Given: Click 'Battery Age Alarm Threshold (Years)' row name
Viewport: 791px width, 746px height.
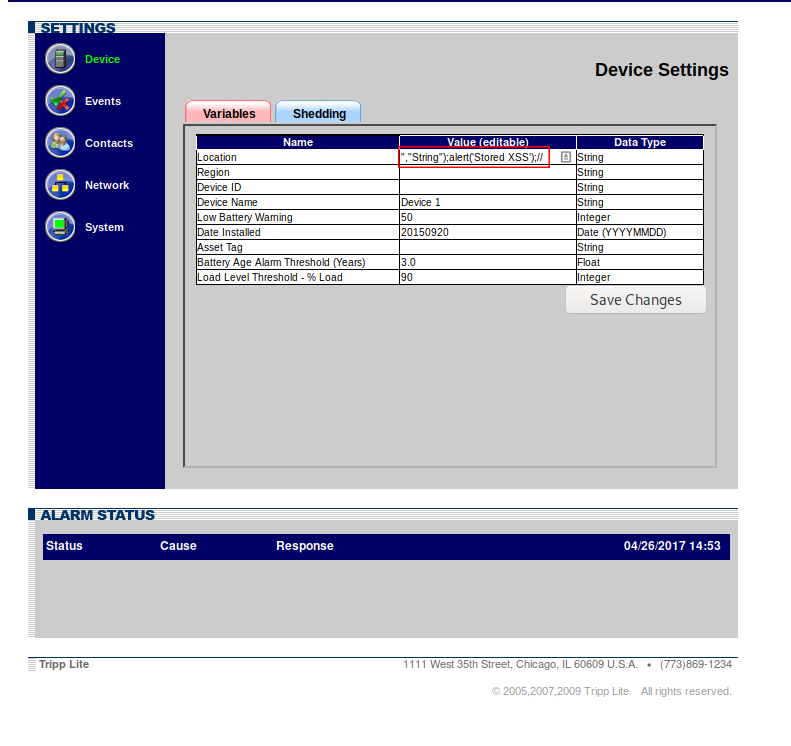Looking at the screenshot, I should (x=281, y=262).
